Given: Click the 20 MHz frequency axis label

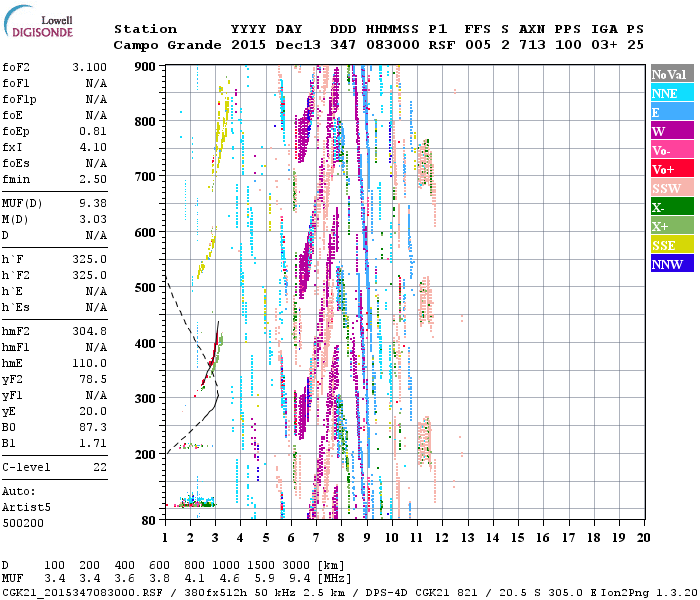Looking at the screenshot, I should tap(643, 538).
